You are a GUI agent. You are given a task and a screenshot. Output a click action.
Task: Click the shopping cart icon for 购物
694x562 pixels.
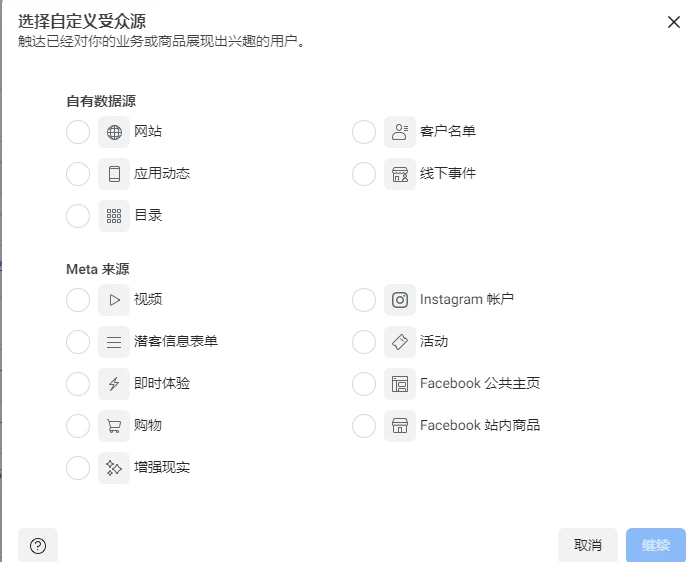point(114,426)
